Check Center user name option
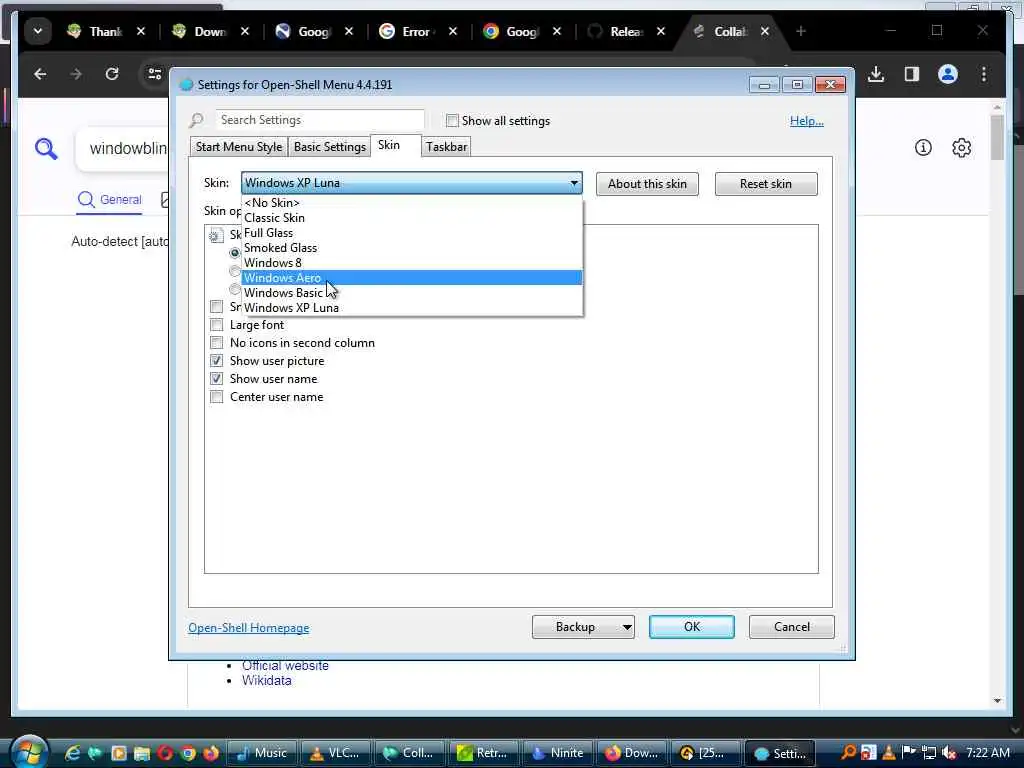 pyautogui.click(x=217, y=396)
